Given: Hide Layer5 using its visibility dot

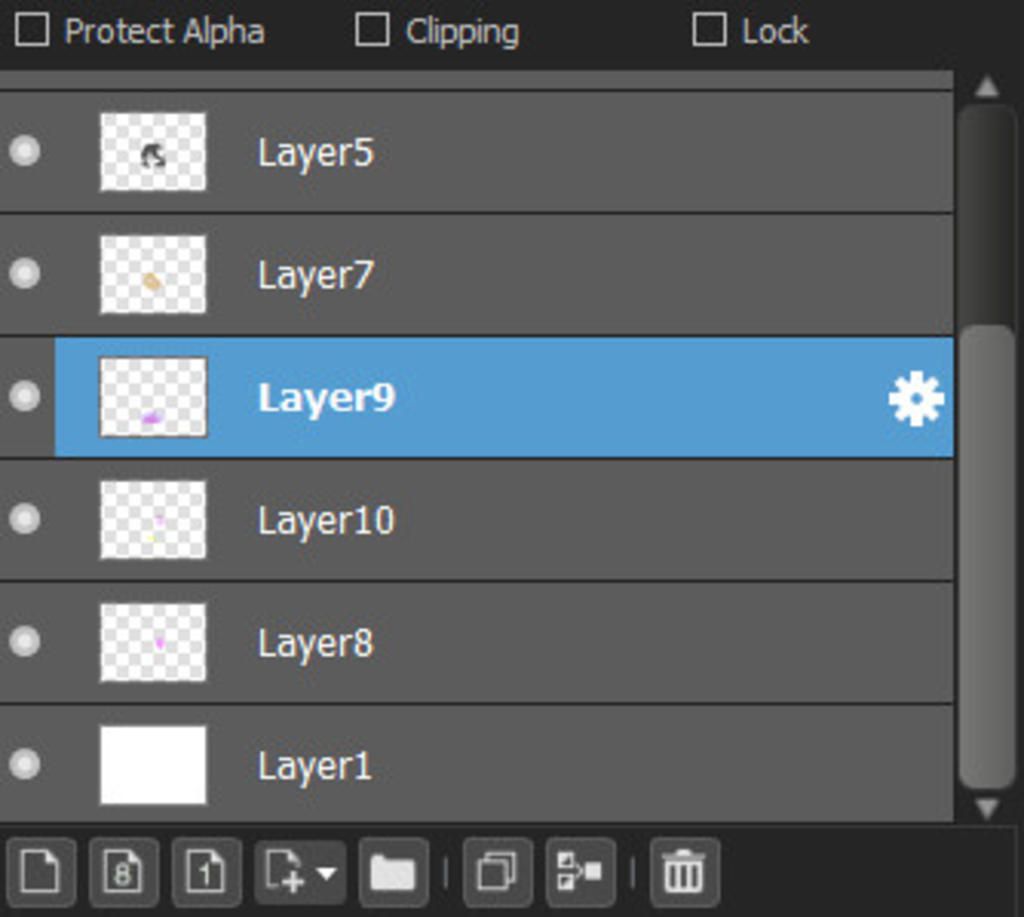Looking at the screenshot, I should click(x=25, y=152).
